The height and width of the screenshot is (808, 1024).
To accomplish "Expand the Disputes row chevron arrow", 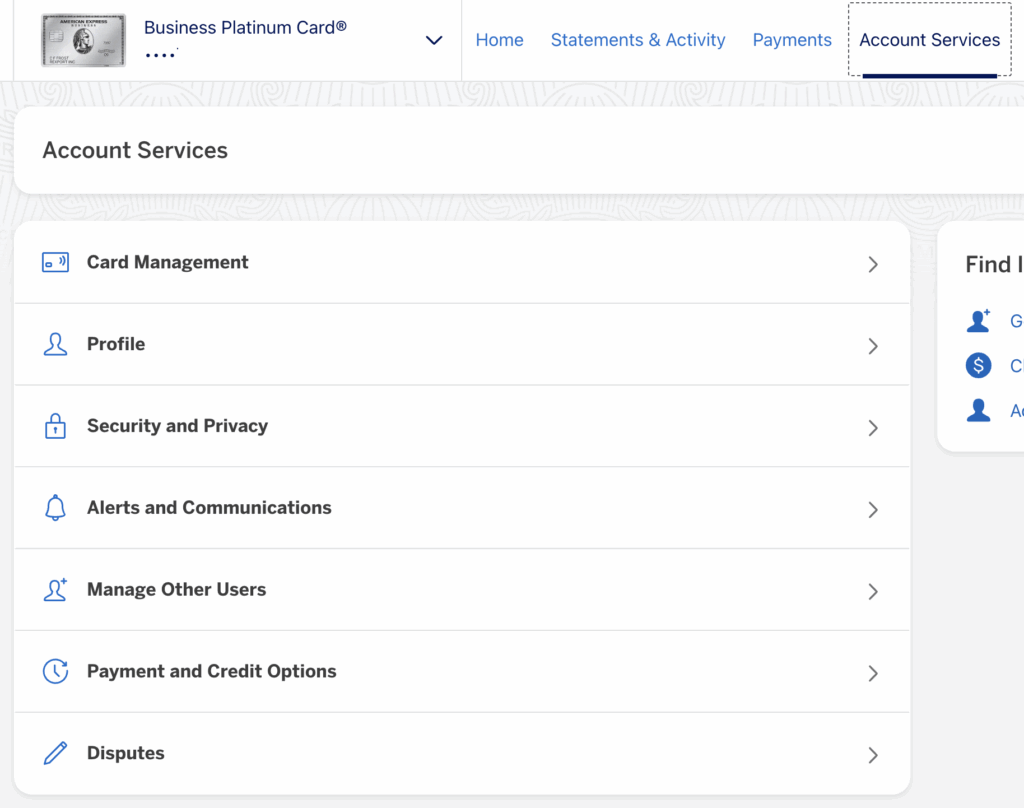I will click(873, 755).
